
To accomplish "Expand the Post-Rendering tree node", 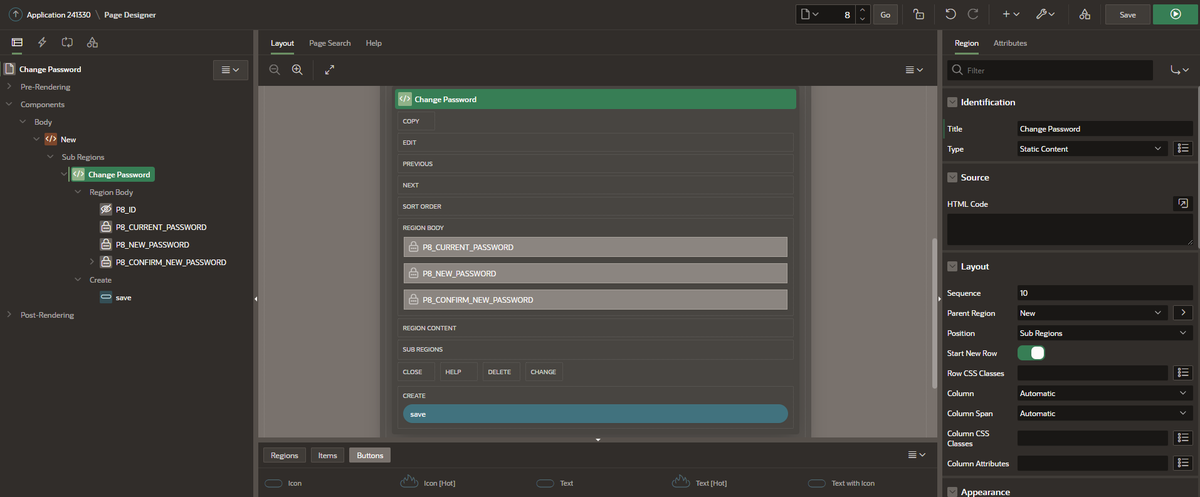I will tap(9, 315).
